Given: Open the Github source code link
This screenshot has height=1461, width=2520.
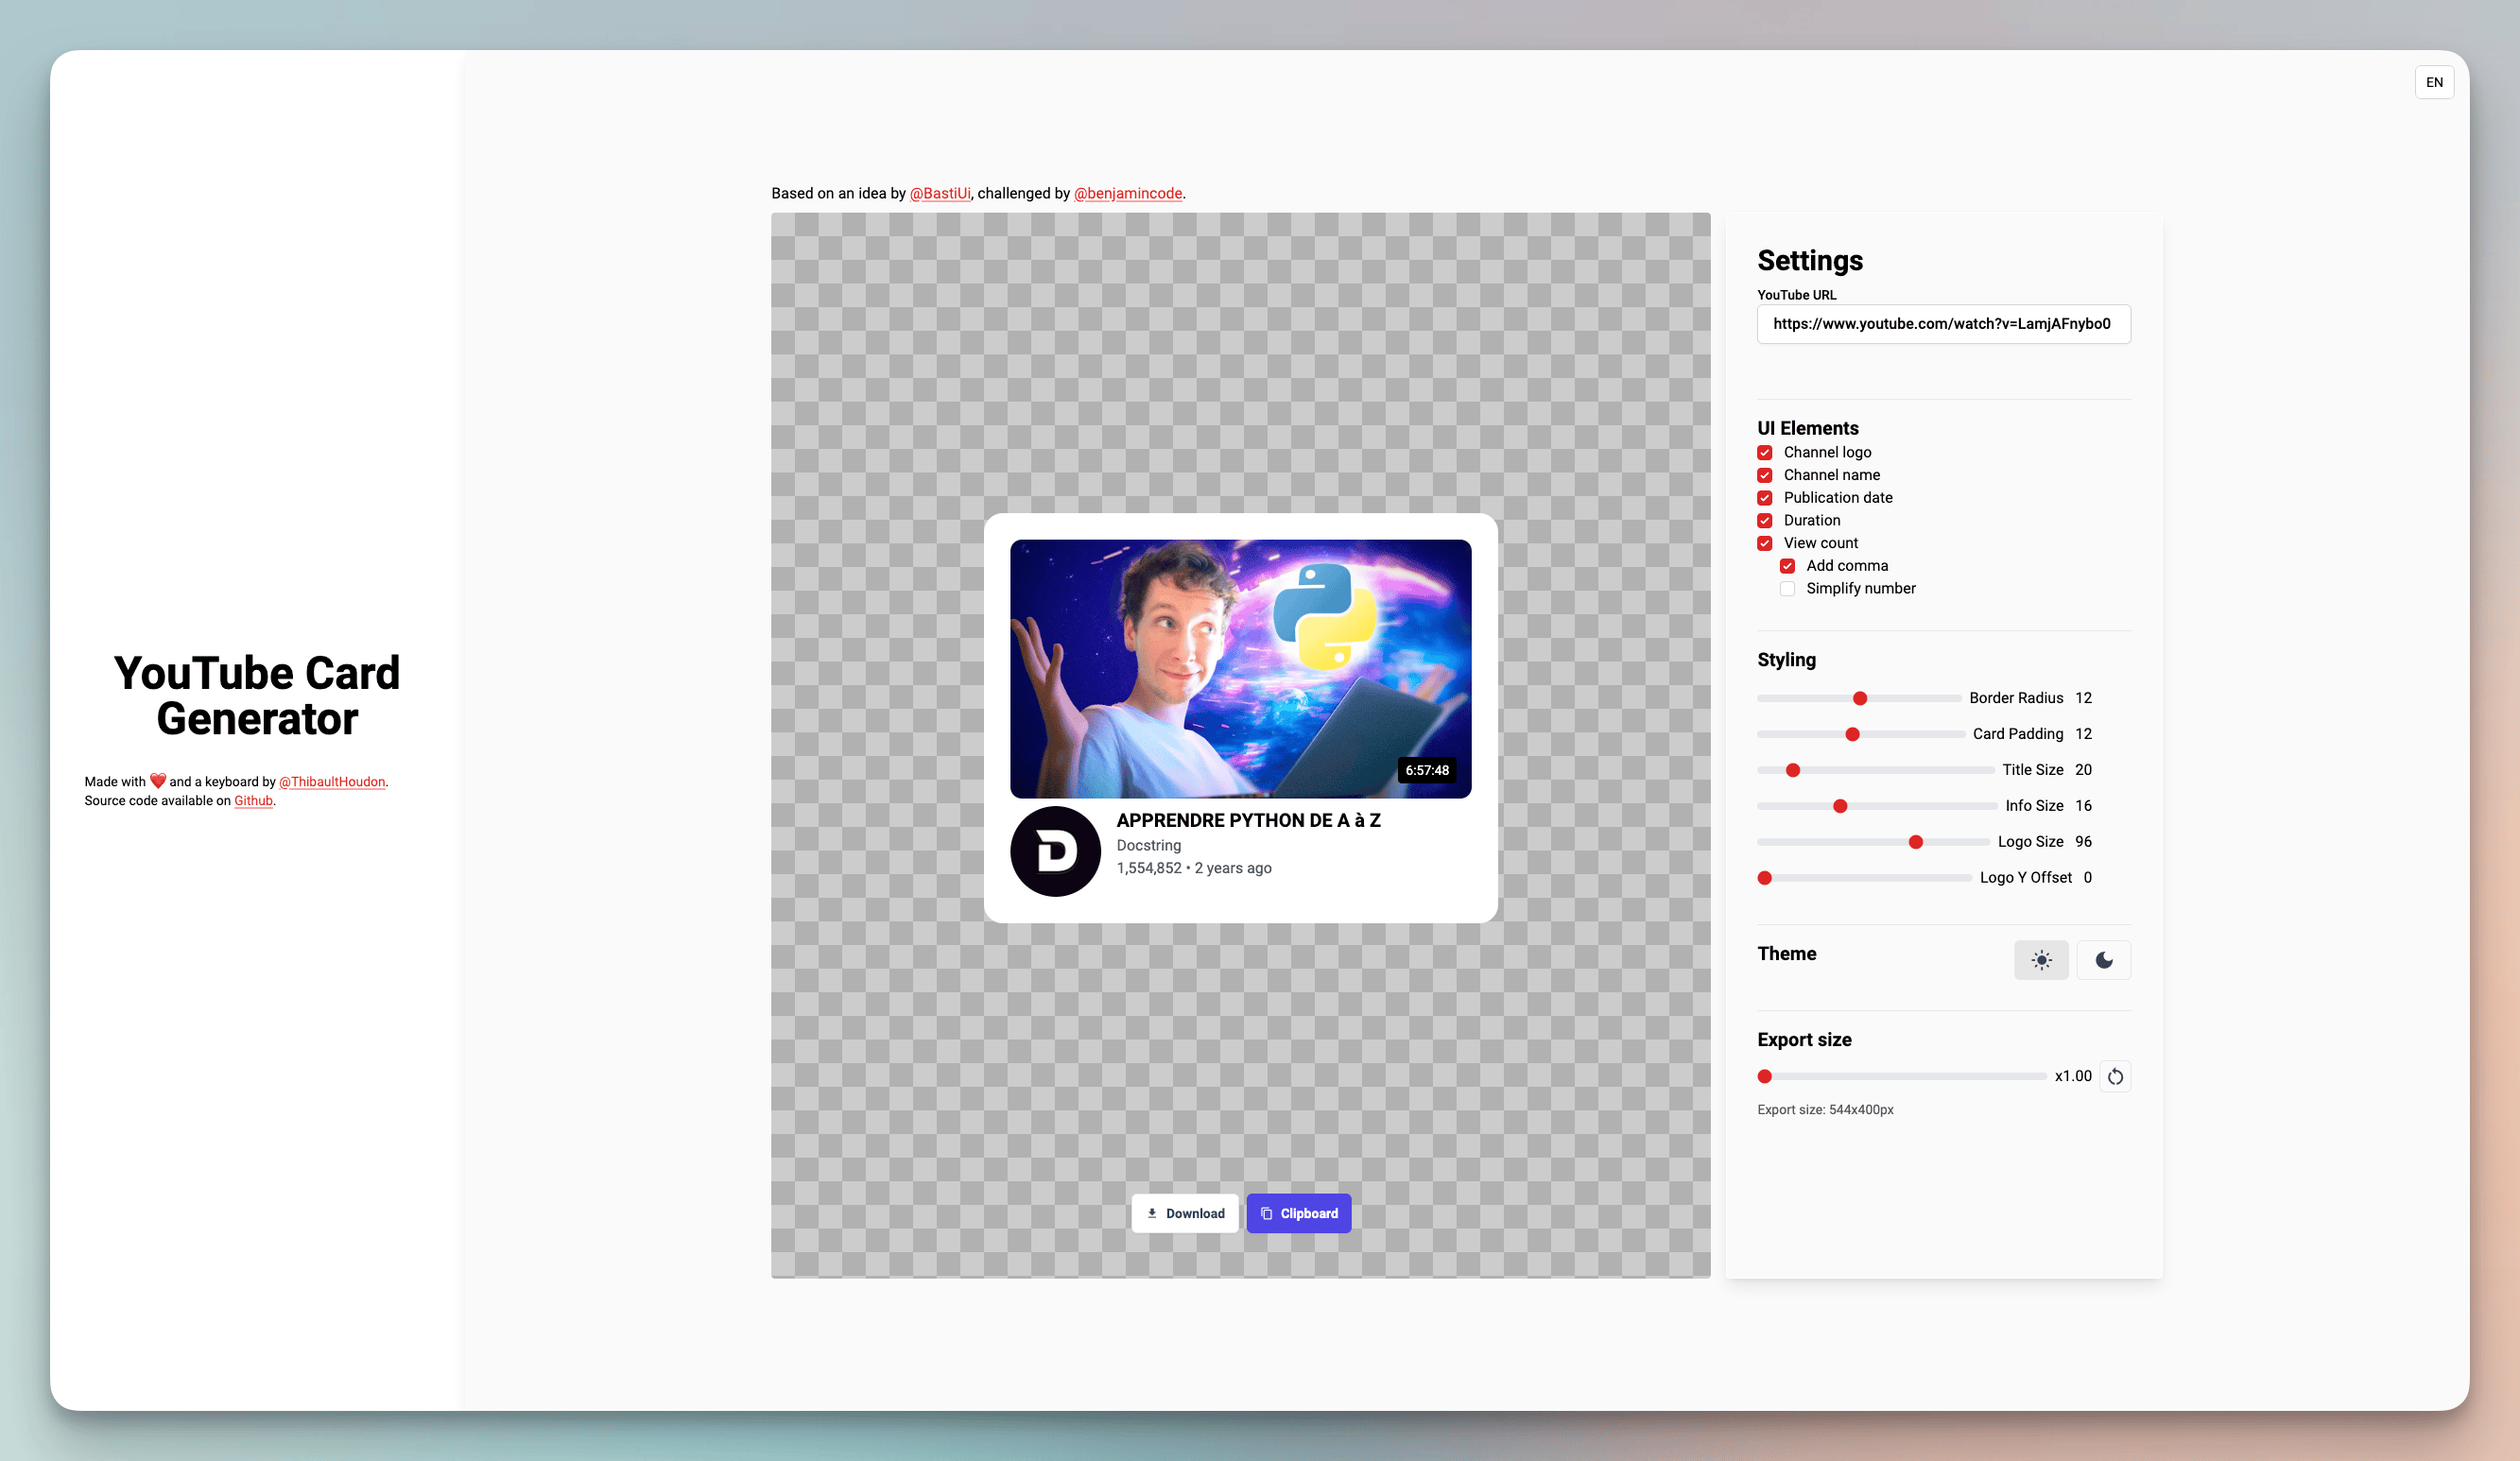Looking at the screenshot, I should [253, 801].
